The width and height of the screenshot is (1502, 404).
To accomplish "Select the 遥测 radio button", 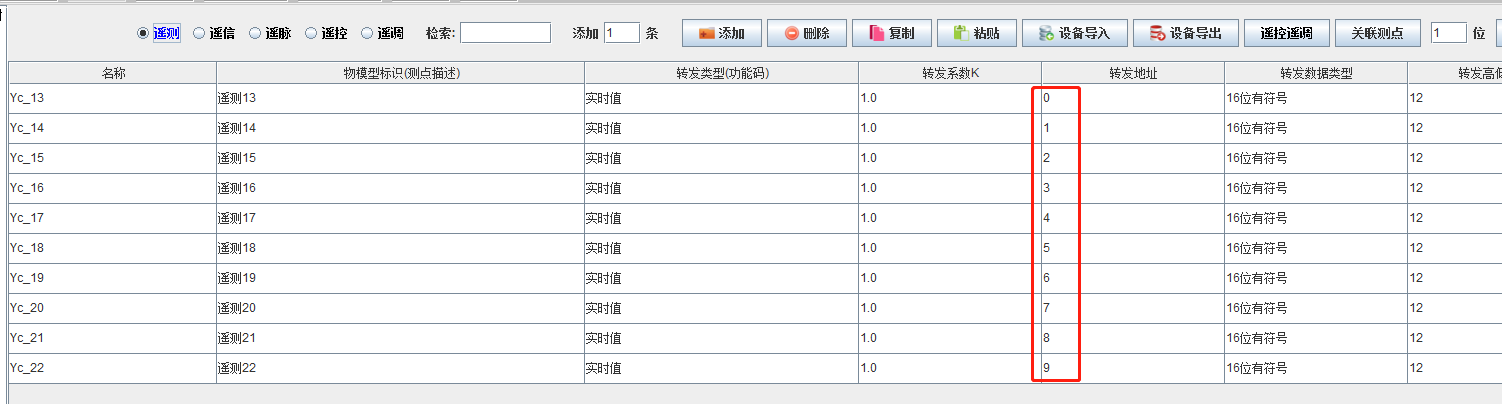I will (143, 33).
